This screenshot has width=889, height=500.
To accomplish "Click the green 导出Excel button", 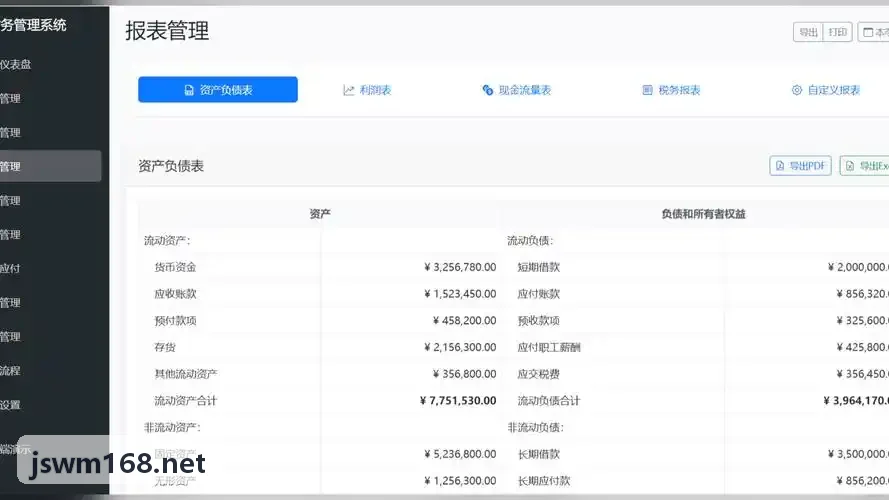I will click(865, 166).
